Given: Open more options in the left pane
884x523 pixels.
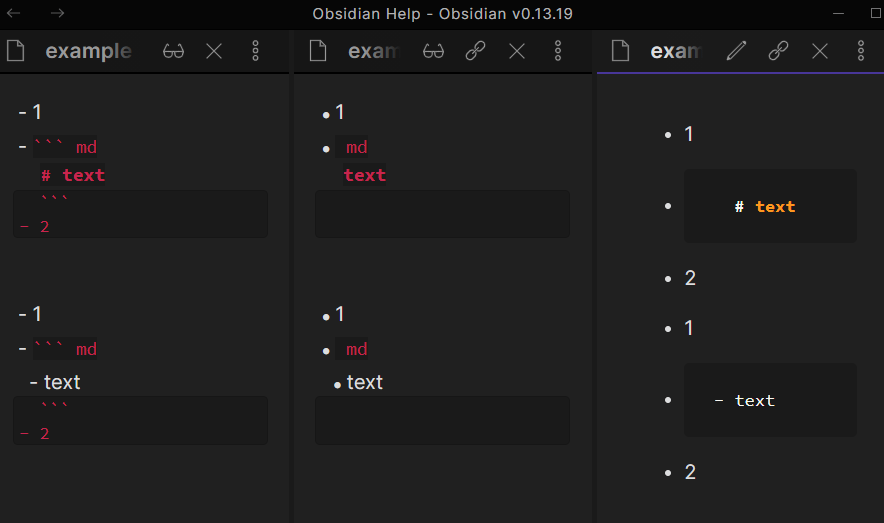Looking at the screenshot, I should (x=256, y=51).
